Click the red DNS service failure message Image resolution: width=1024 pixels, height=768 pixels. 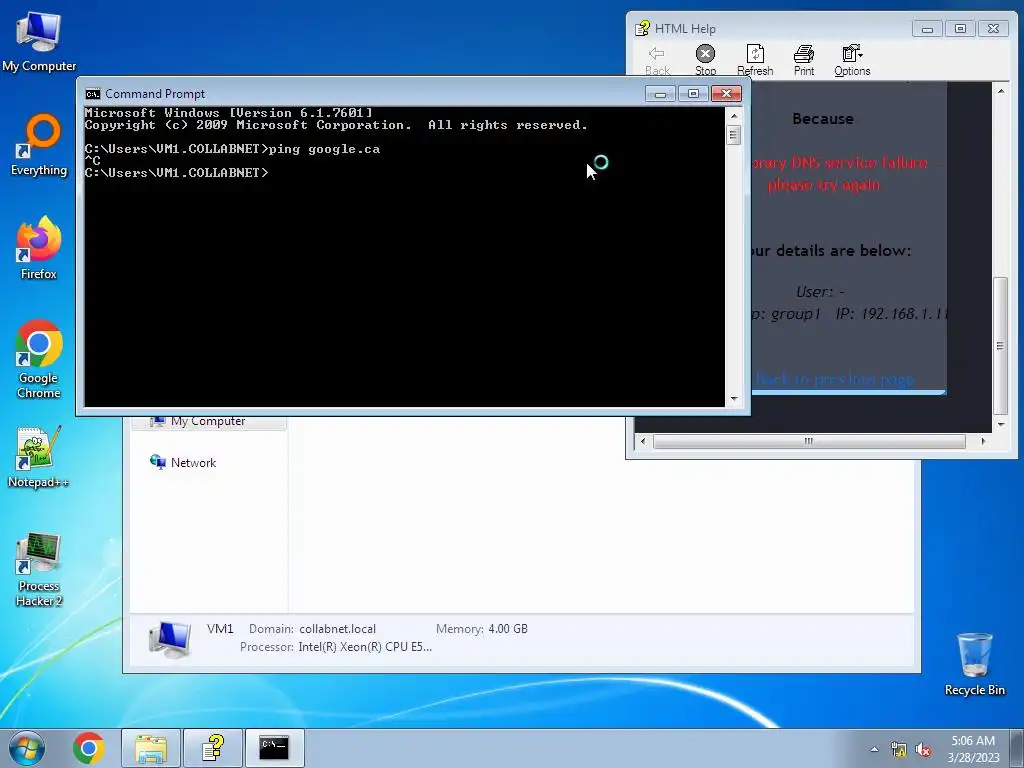coord(839,174)
